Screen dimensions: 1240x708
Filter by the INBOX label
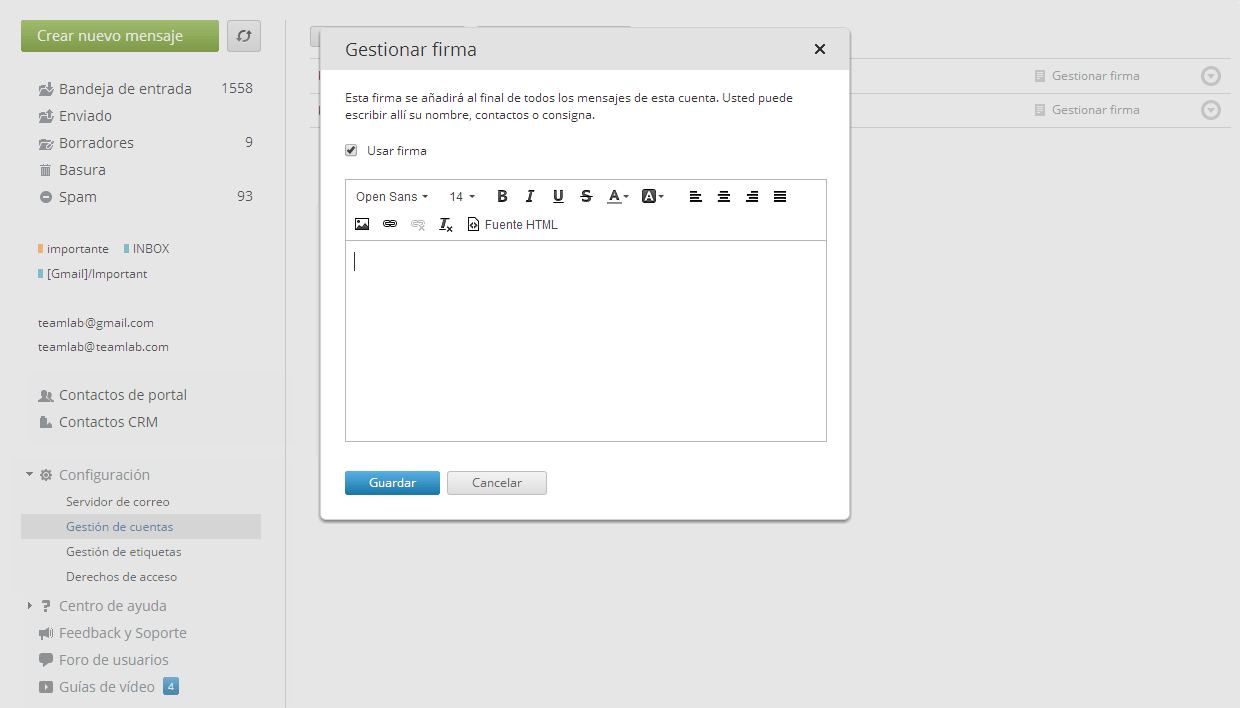[x=146, y=248]
